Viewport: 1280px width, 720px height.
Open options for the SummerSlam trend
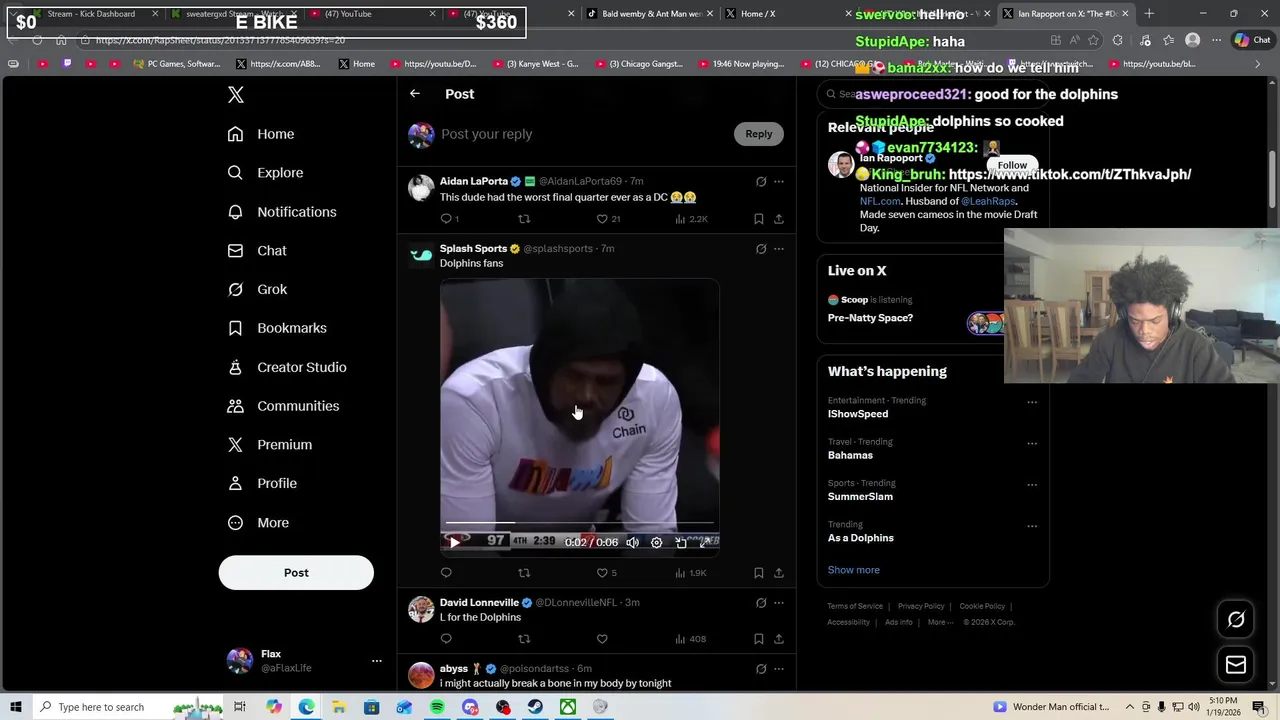click(1032, 485)
